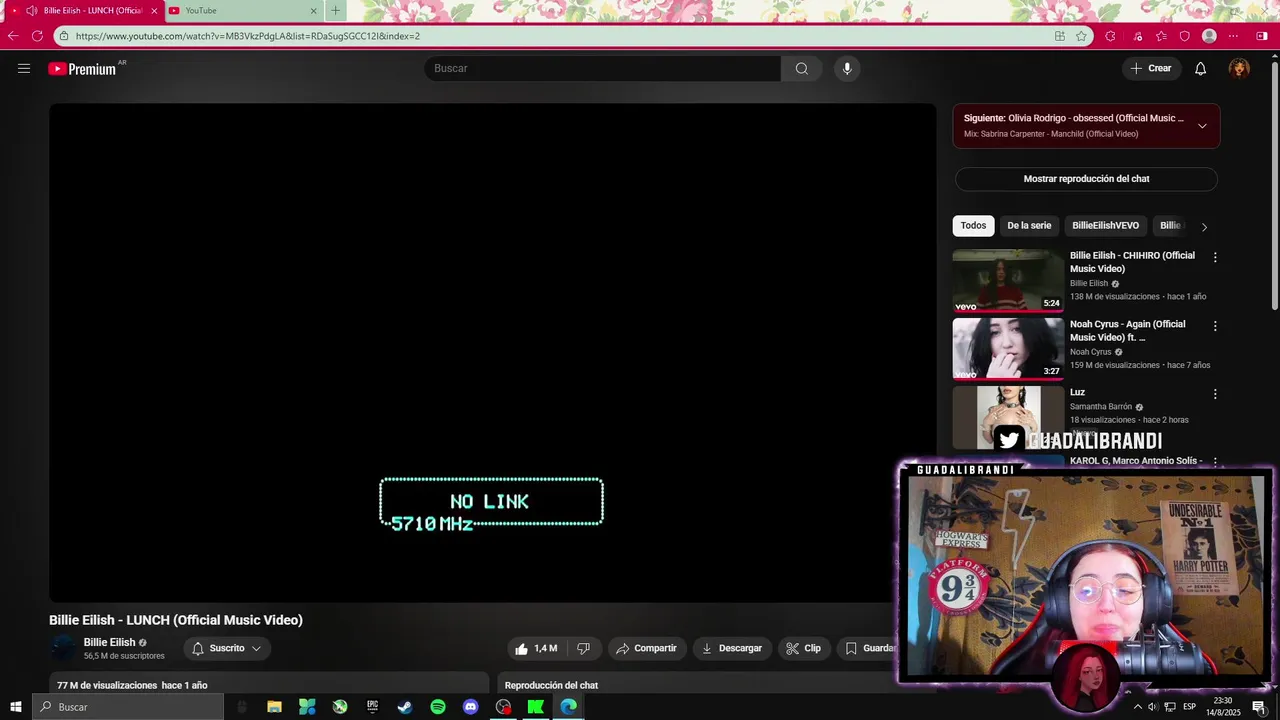Reload the current page

37,36
